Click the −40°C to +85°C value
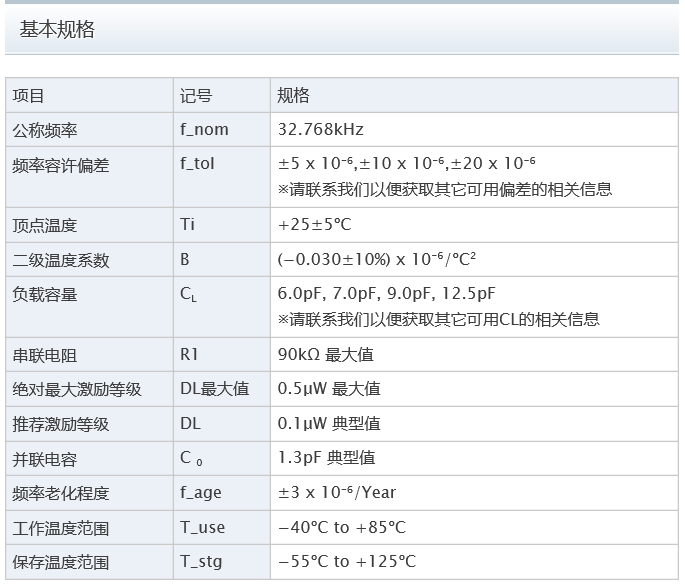This screenshot has width=685, height=585. click(x=341, y=527)
